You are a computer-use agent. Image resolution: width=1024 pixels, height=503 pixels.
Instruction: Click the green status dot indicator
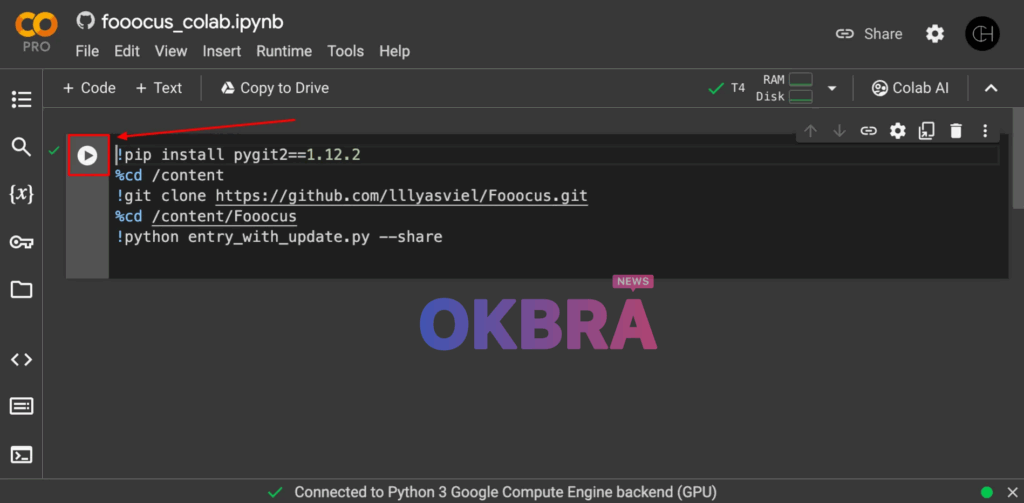(x=987, y=492)
